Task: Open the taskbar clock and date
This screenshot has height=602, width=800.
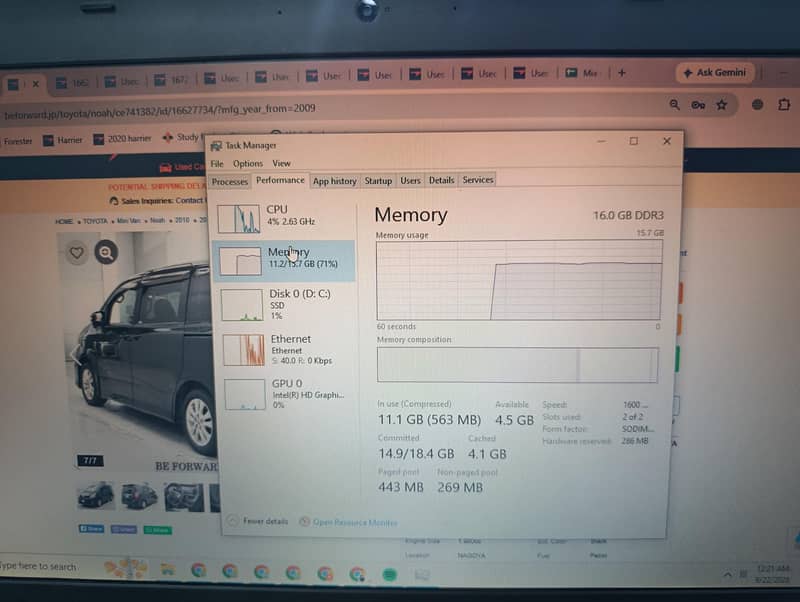Action: click(771, 574)
